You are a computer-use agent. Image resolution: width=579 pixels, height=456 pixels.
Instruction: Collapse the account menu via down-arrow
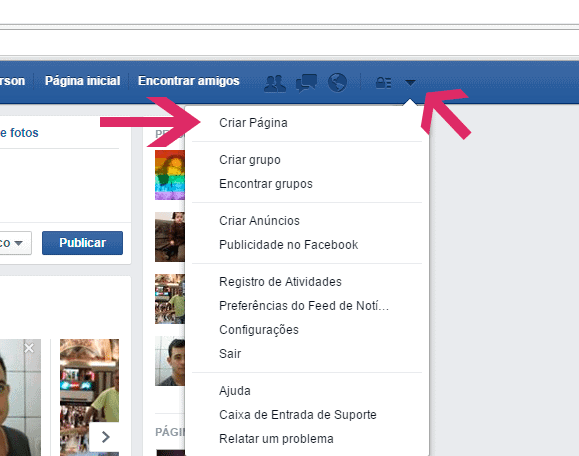tap(410, 83)
